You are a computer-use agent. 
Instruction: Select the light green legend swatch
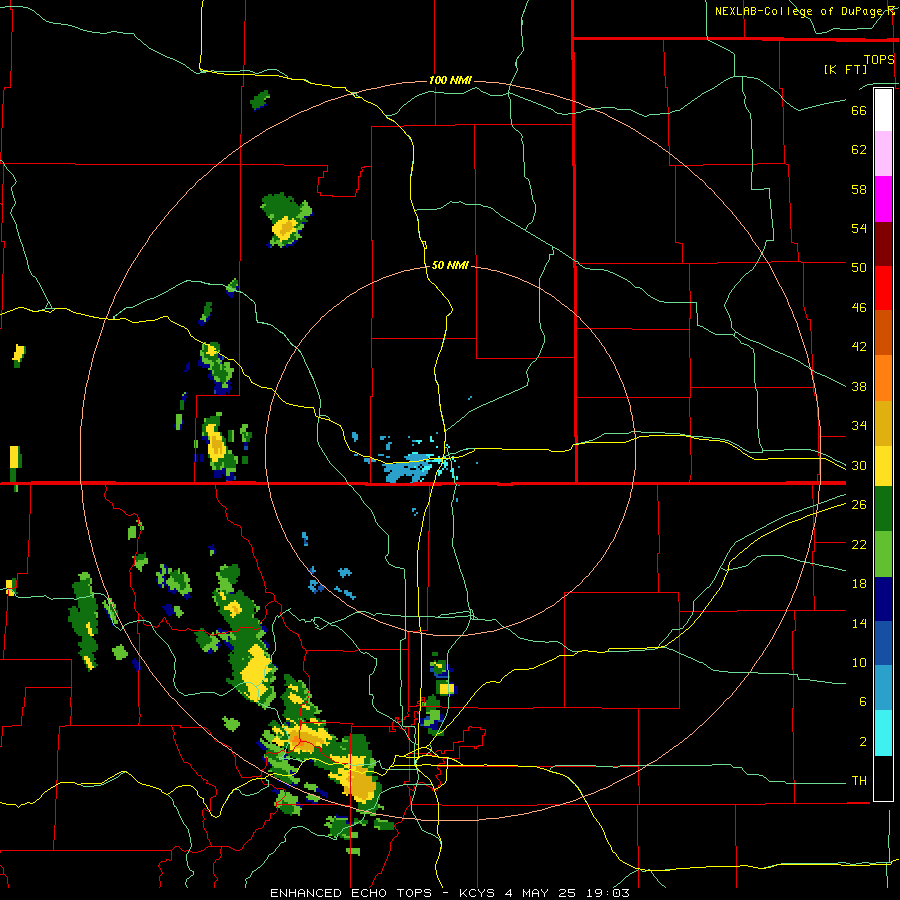(x=883, y=554)
